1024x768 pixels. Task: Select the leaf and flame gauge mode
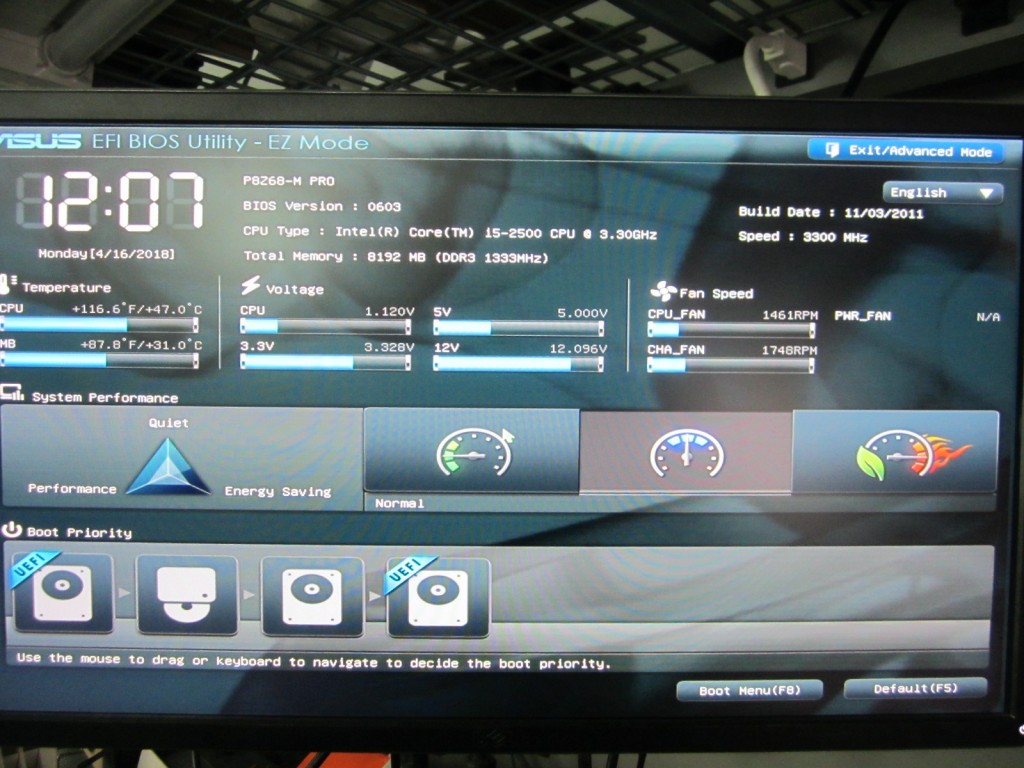click(x=895, y=452)
